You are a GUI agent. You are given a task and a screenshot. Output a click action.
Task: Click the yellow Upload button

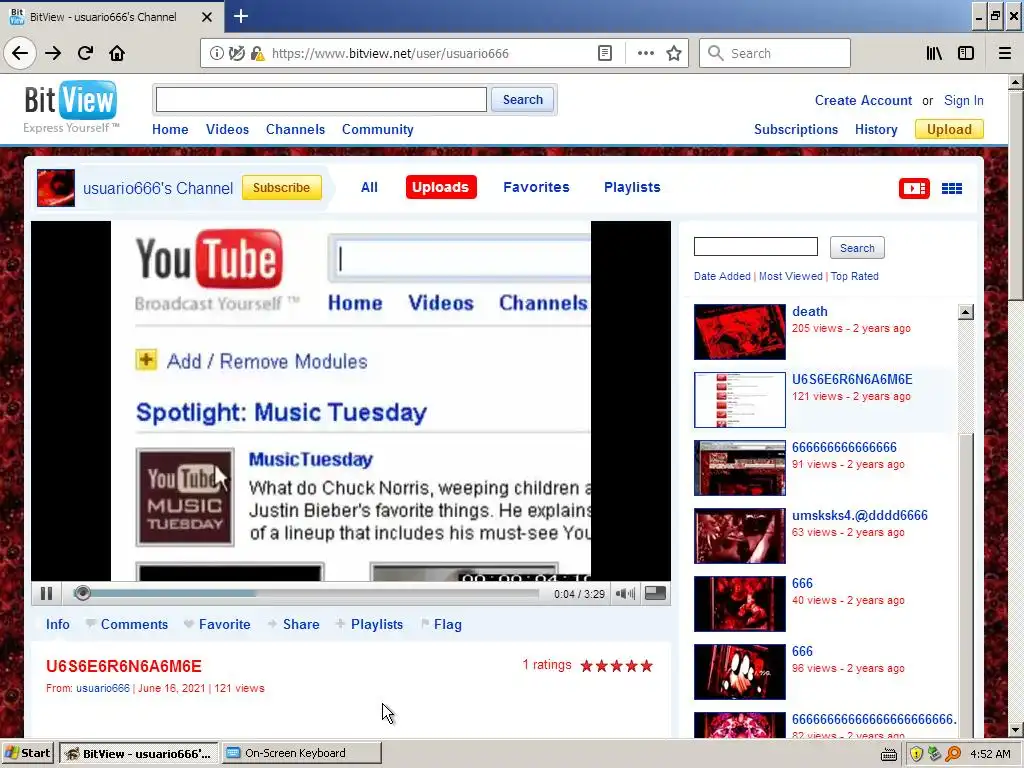(949, 129)
